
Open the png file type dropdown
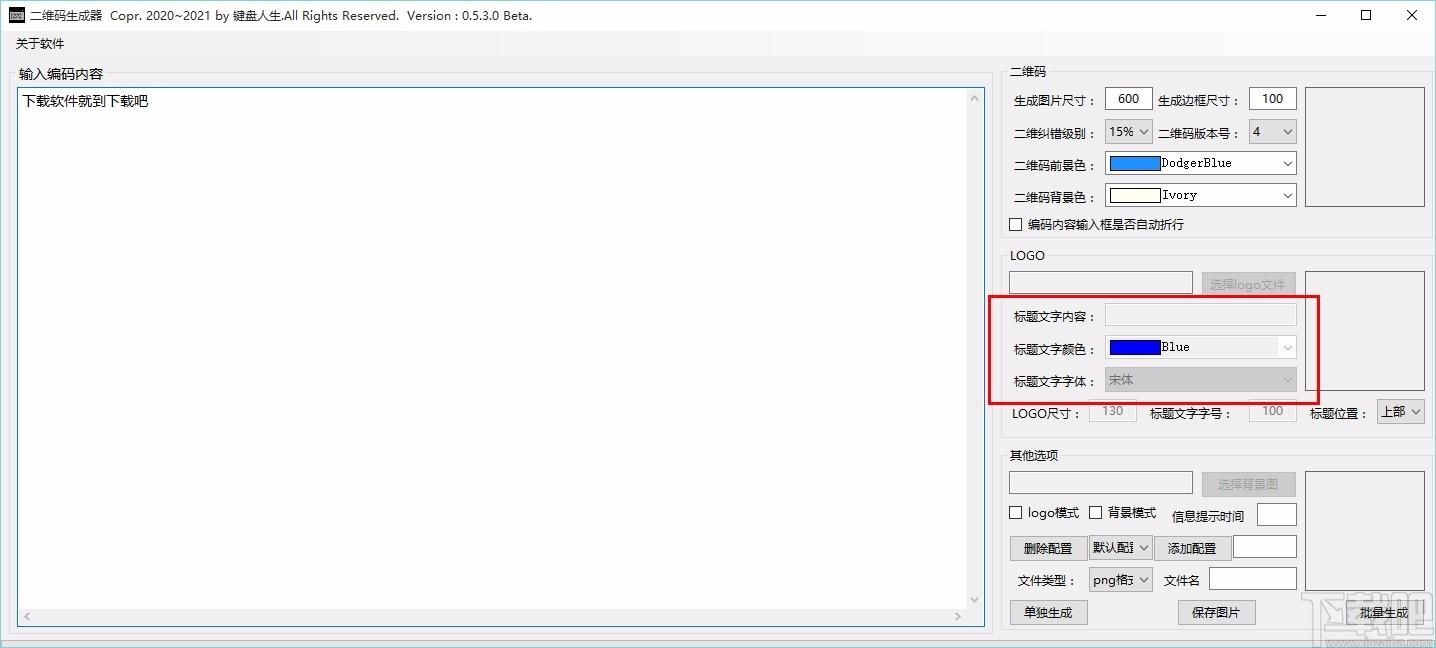tap(1121, 580)
